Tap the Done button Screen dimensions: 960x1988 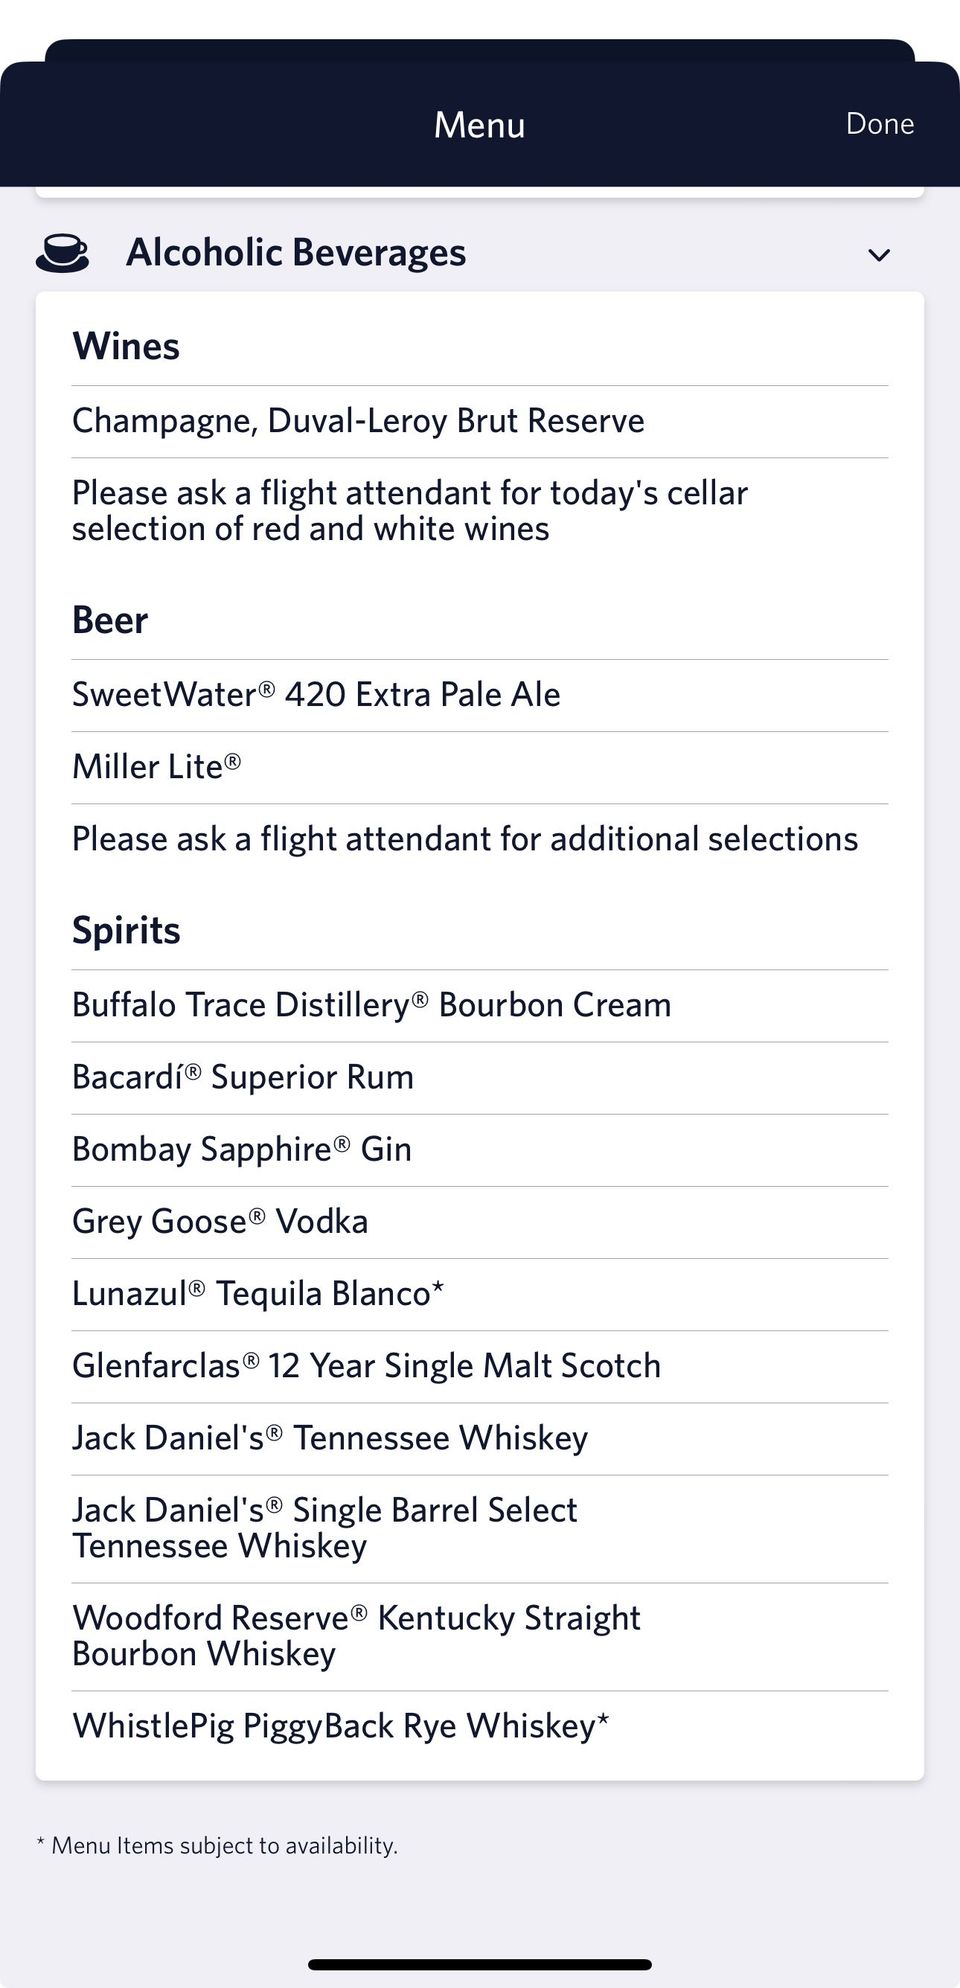pos(879,123)
